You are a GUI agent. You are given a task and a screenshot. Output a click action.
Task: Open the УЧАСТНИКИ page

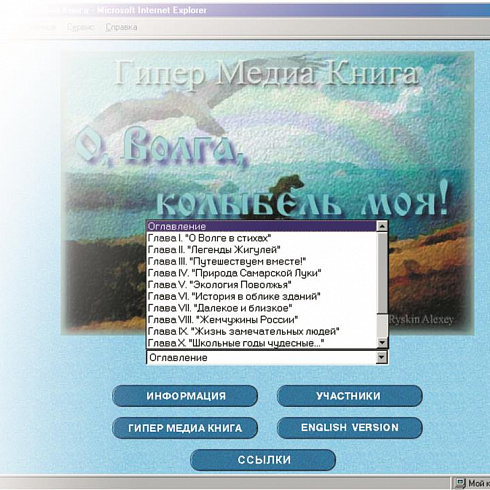click(x=349, y=396)
